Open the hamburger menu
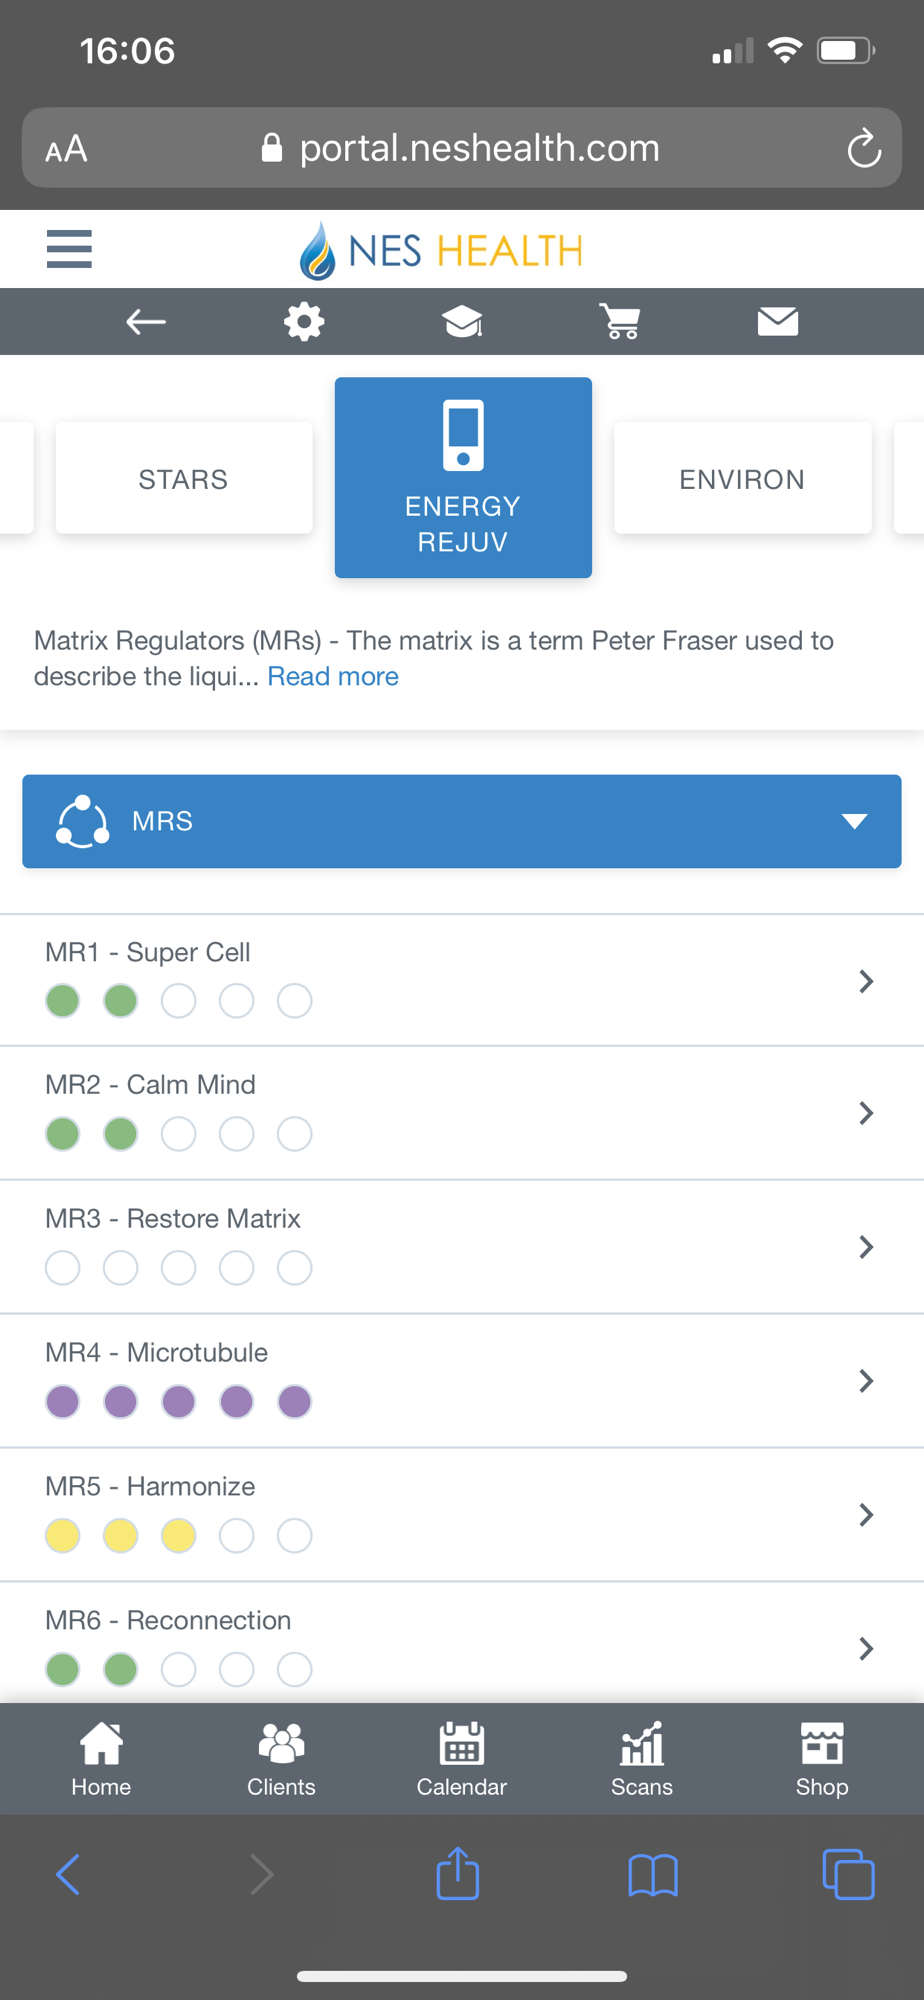The height and width of the screenshot is (2000, 924). (69, 249)
